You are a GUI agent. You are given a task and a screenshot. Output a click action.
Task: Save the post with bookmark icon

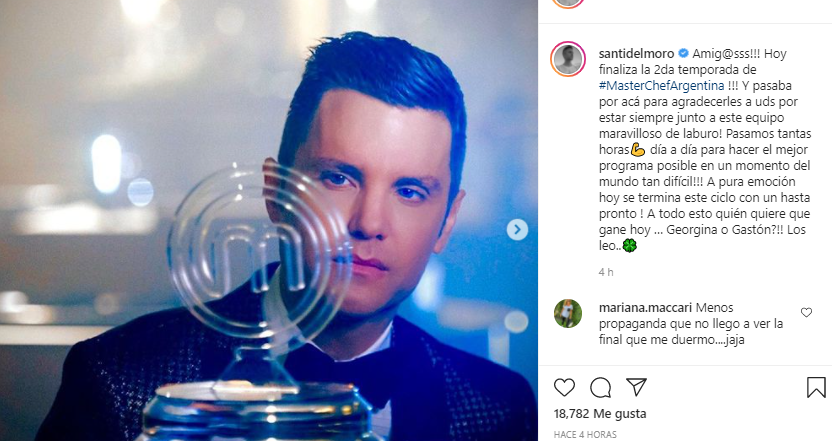[x=816, y=387]
